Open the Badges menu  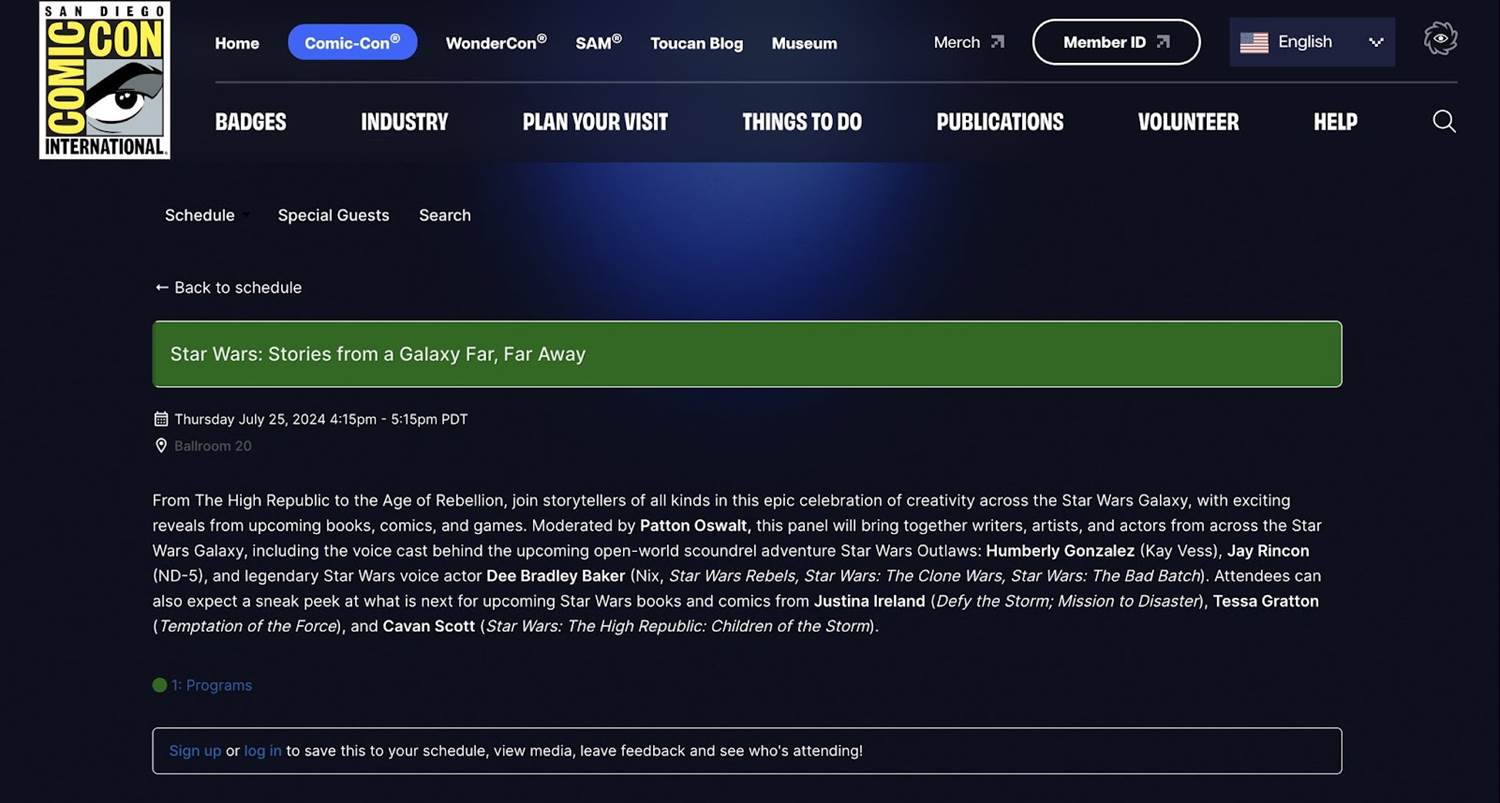[x=250, y=122]
